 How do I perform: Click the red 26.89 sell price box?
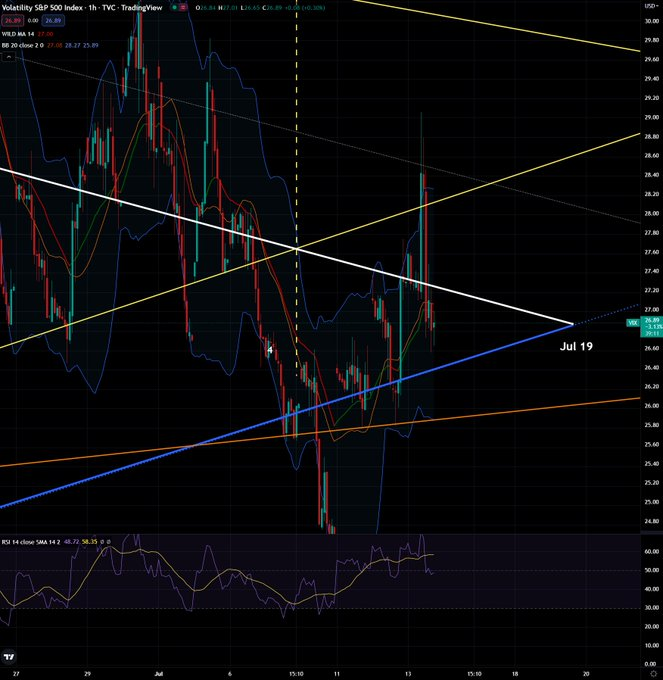pos(13,20)
